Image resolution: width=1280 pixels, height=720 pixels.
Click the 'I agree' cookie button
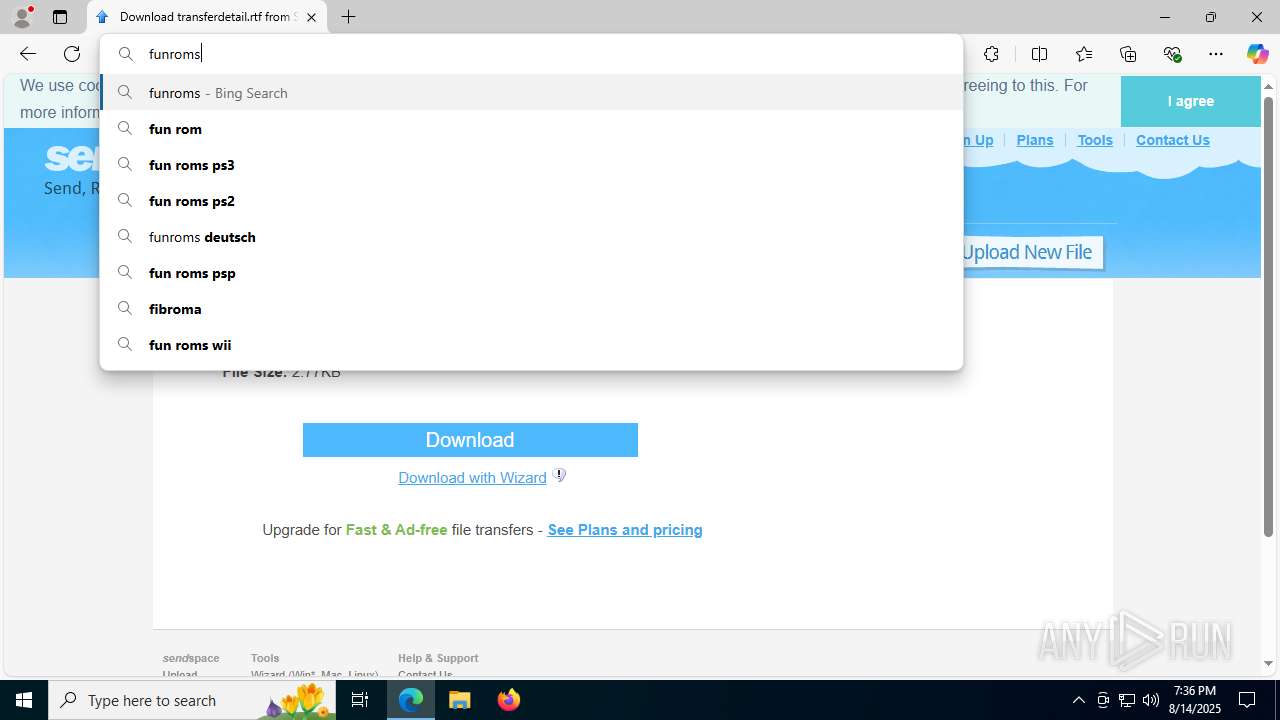(1190, 101)
